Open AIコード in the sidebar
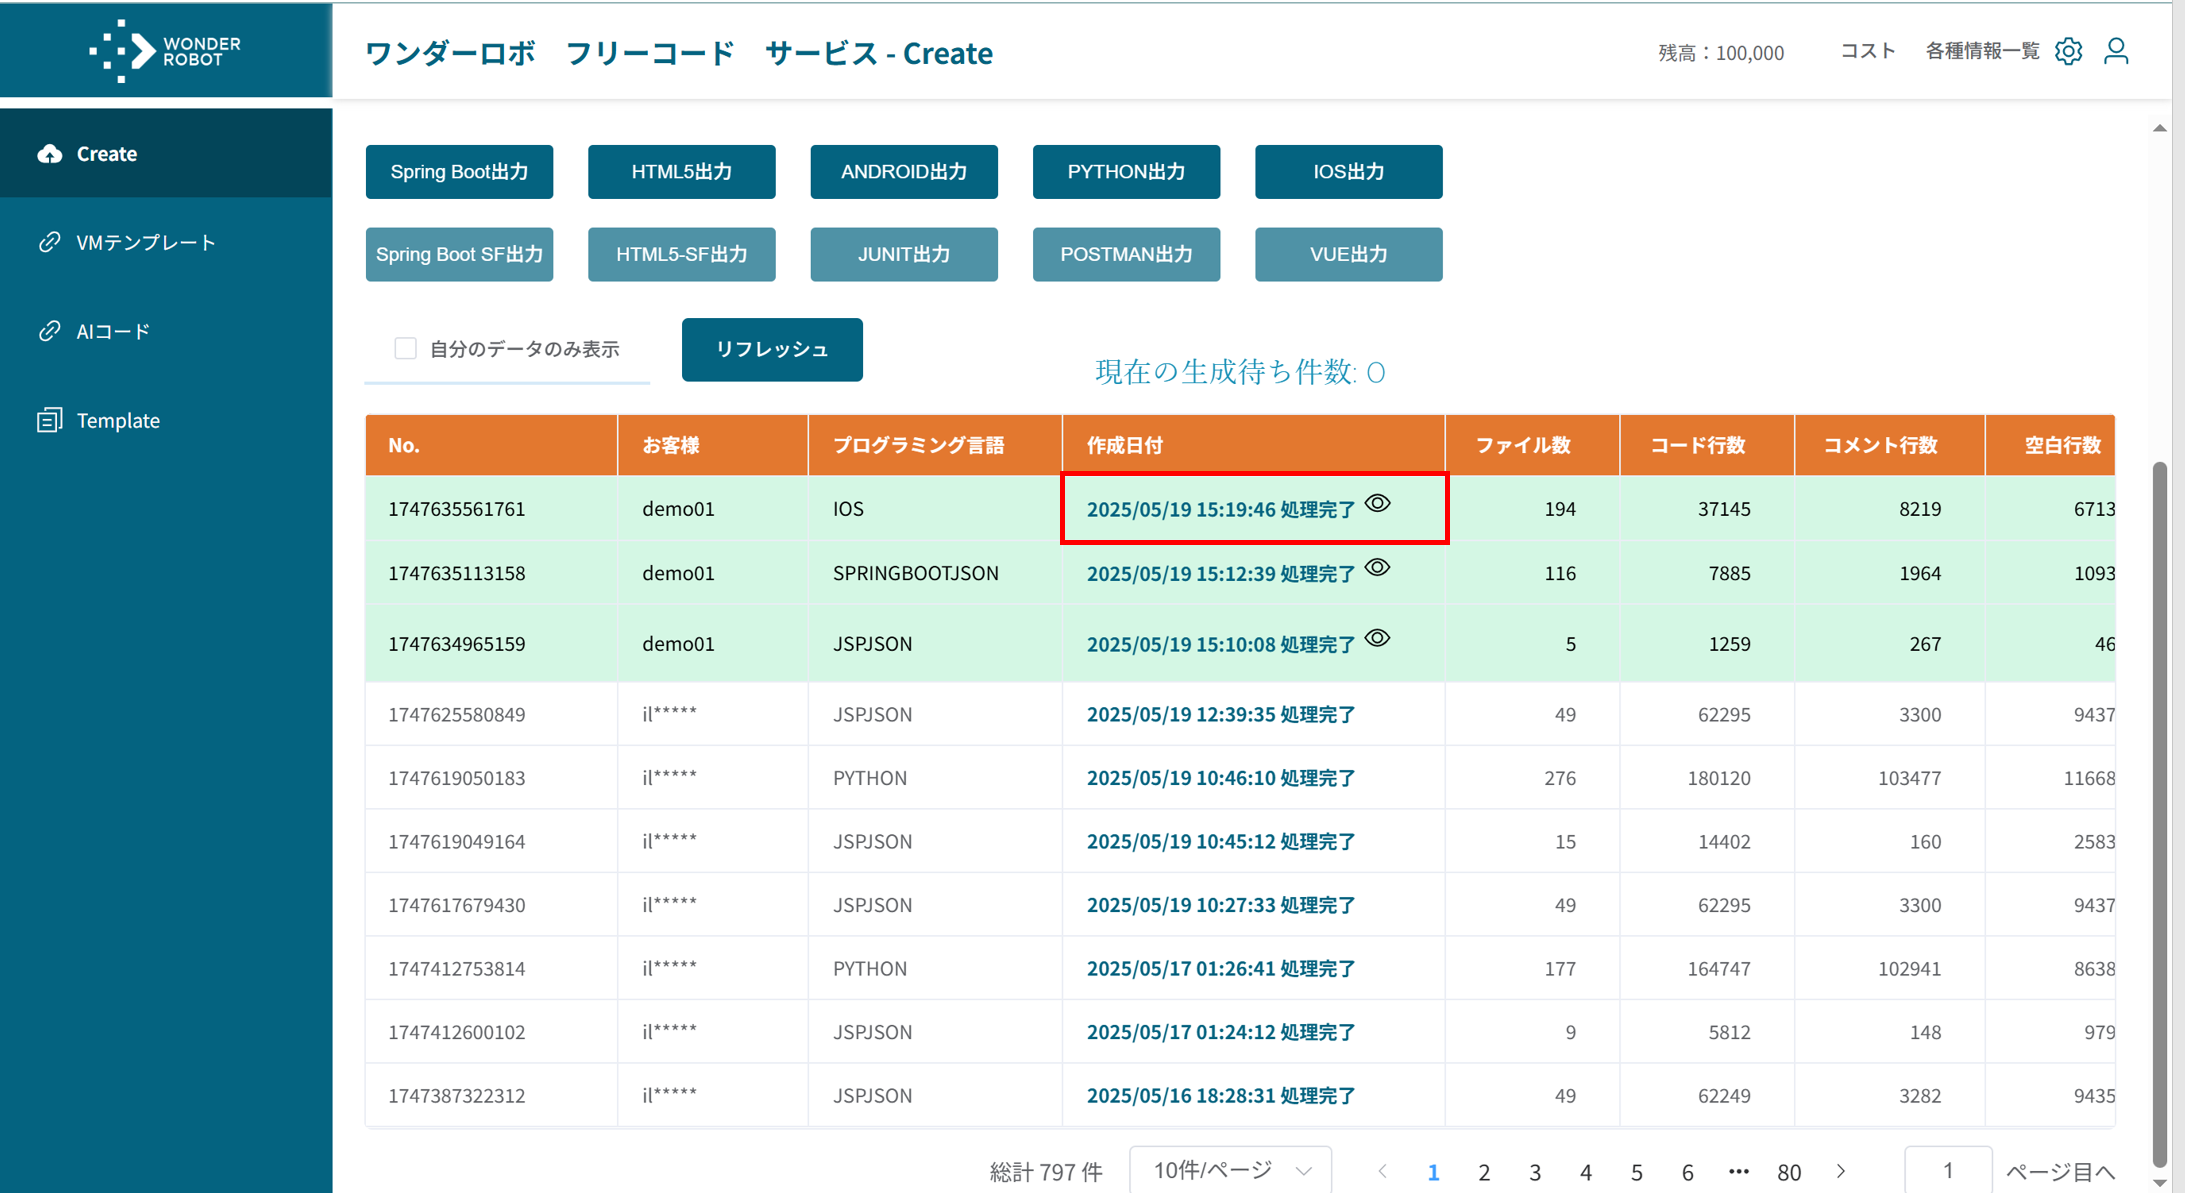The height and width of the screenshot is (1193, 2185). [166, 331]
